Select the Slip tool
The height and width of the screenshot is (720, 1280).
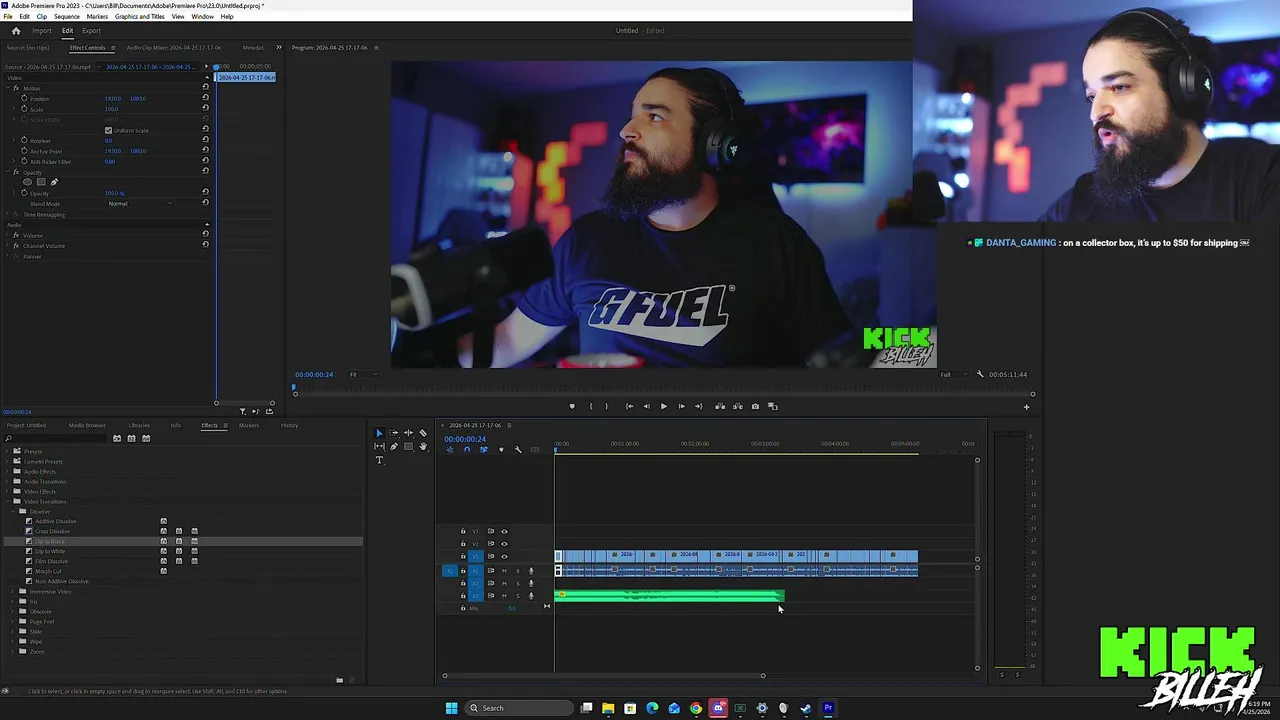[379, 446]
